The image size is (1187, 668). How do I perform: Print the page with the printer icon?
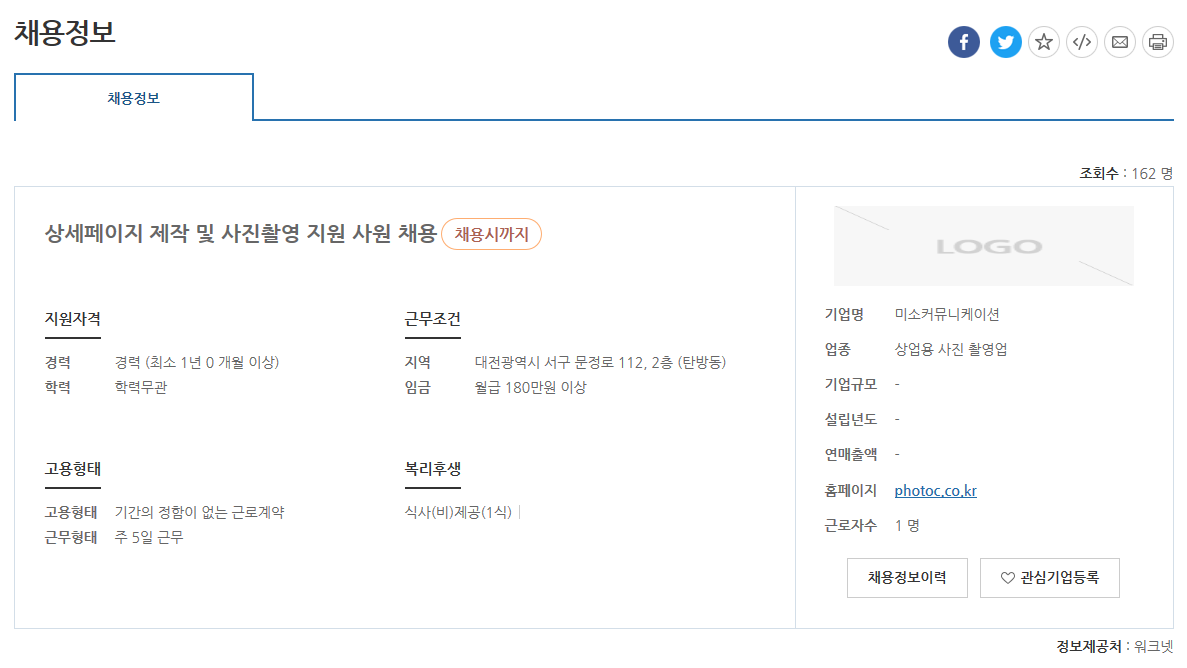point(1158,42)
